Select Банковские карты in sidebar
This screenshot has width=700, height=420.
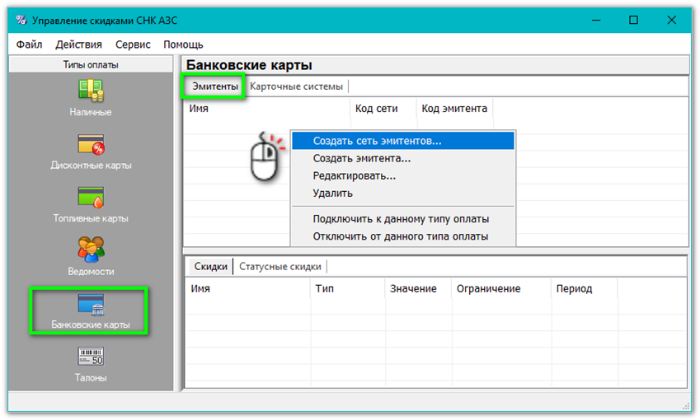(x=91, y=310)
